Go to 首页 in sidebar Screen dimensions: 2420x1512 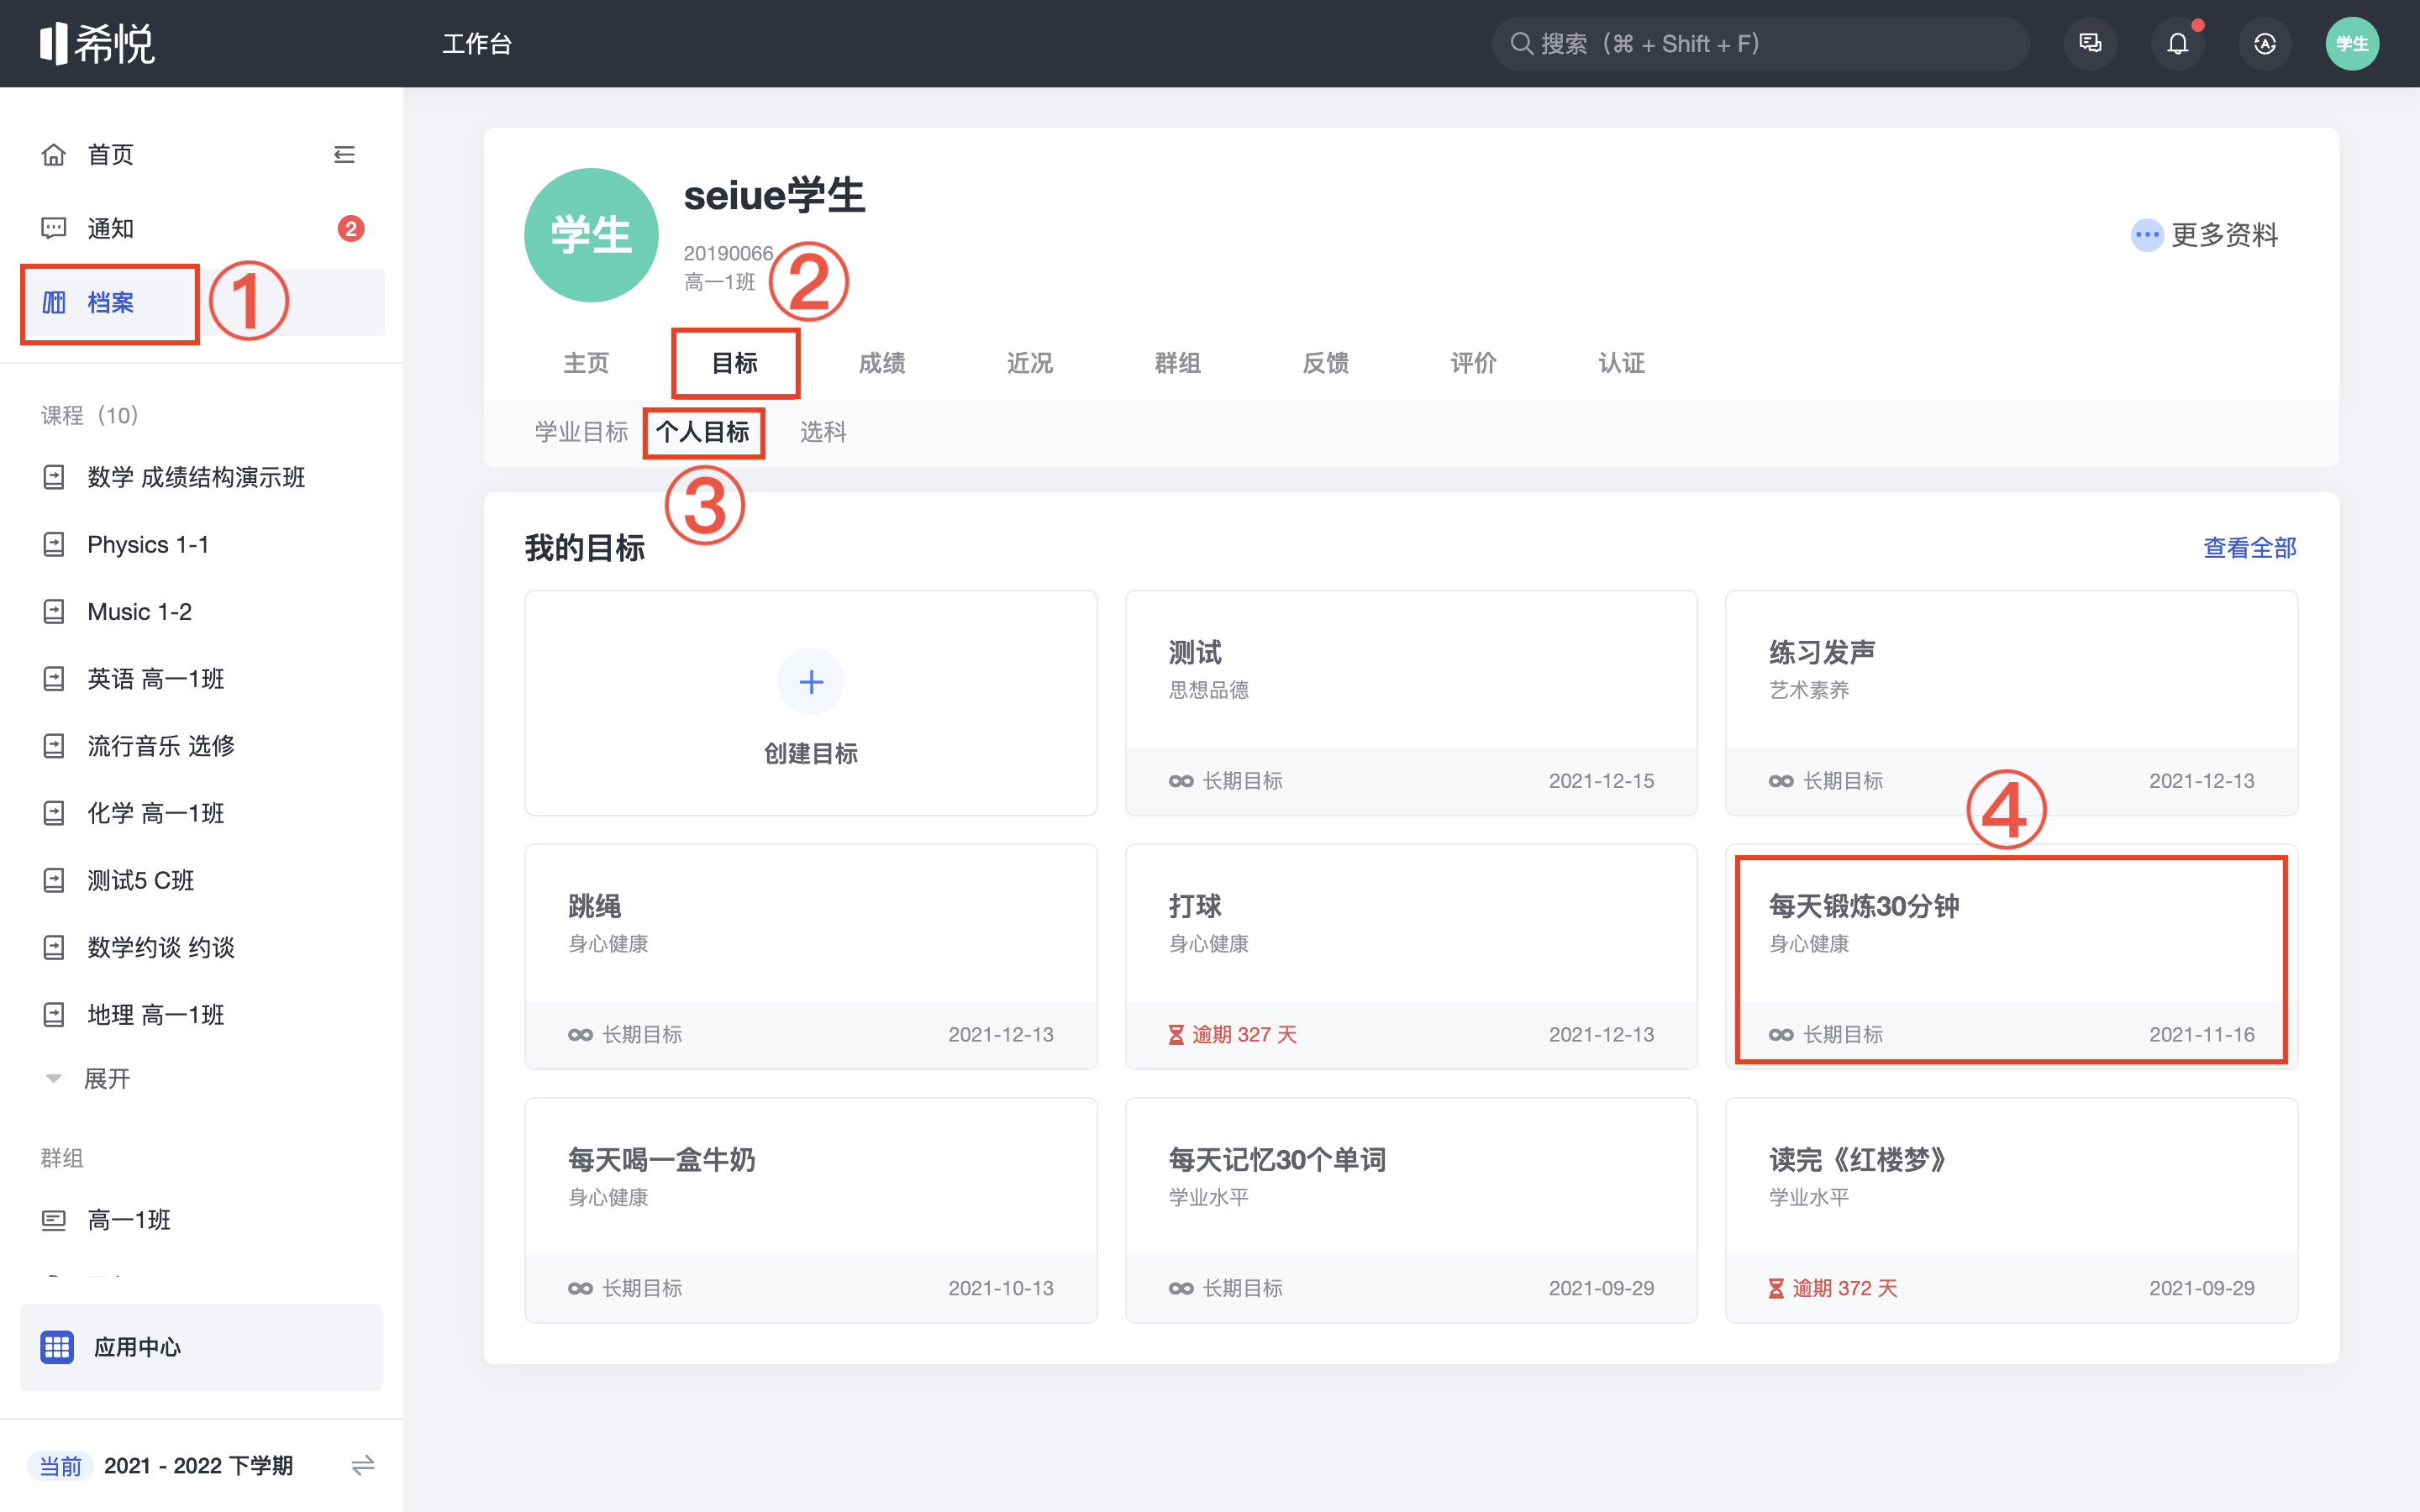[x=110, y=155]
